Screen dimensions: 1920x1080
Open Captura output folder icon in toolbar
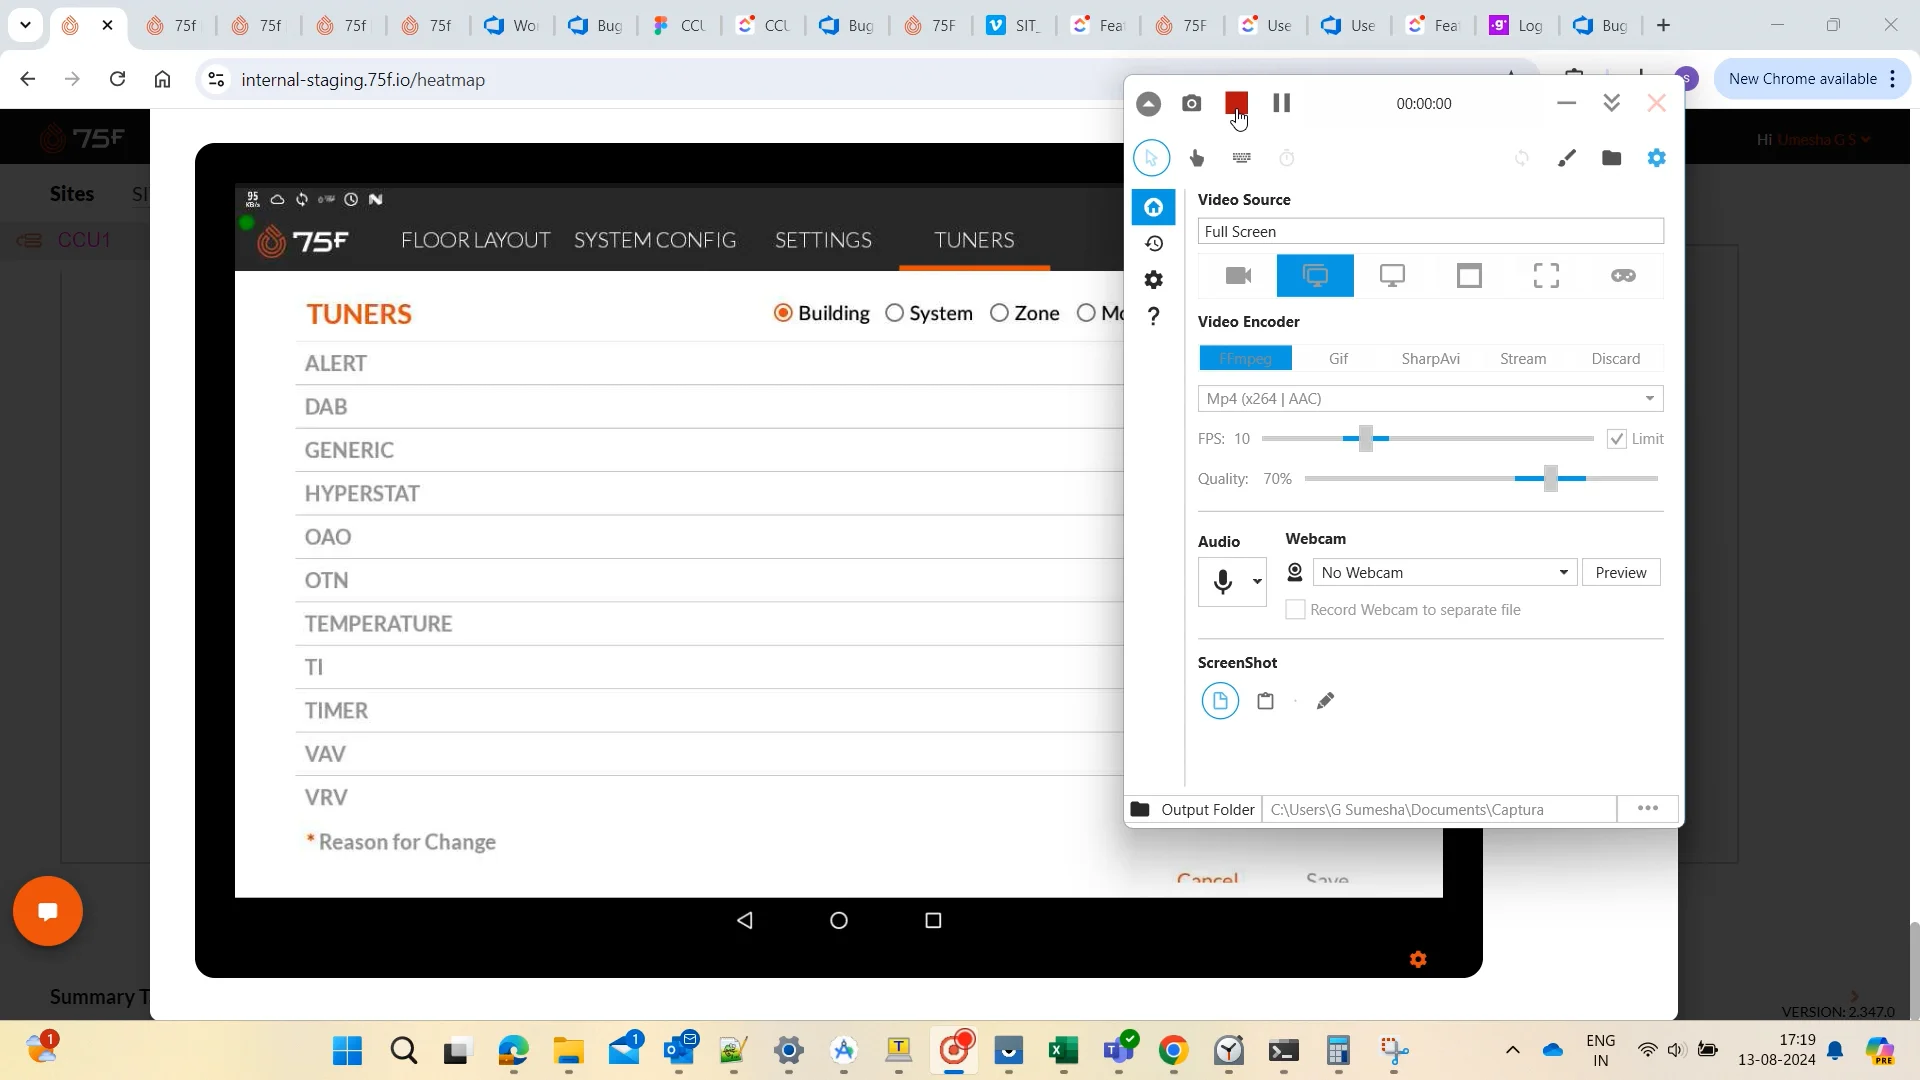pyautogui.click(x=1611, y=158)
